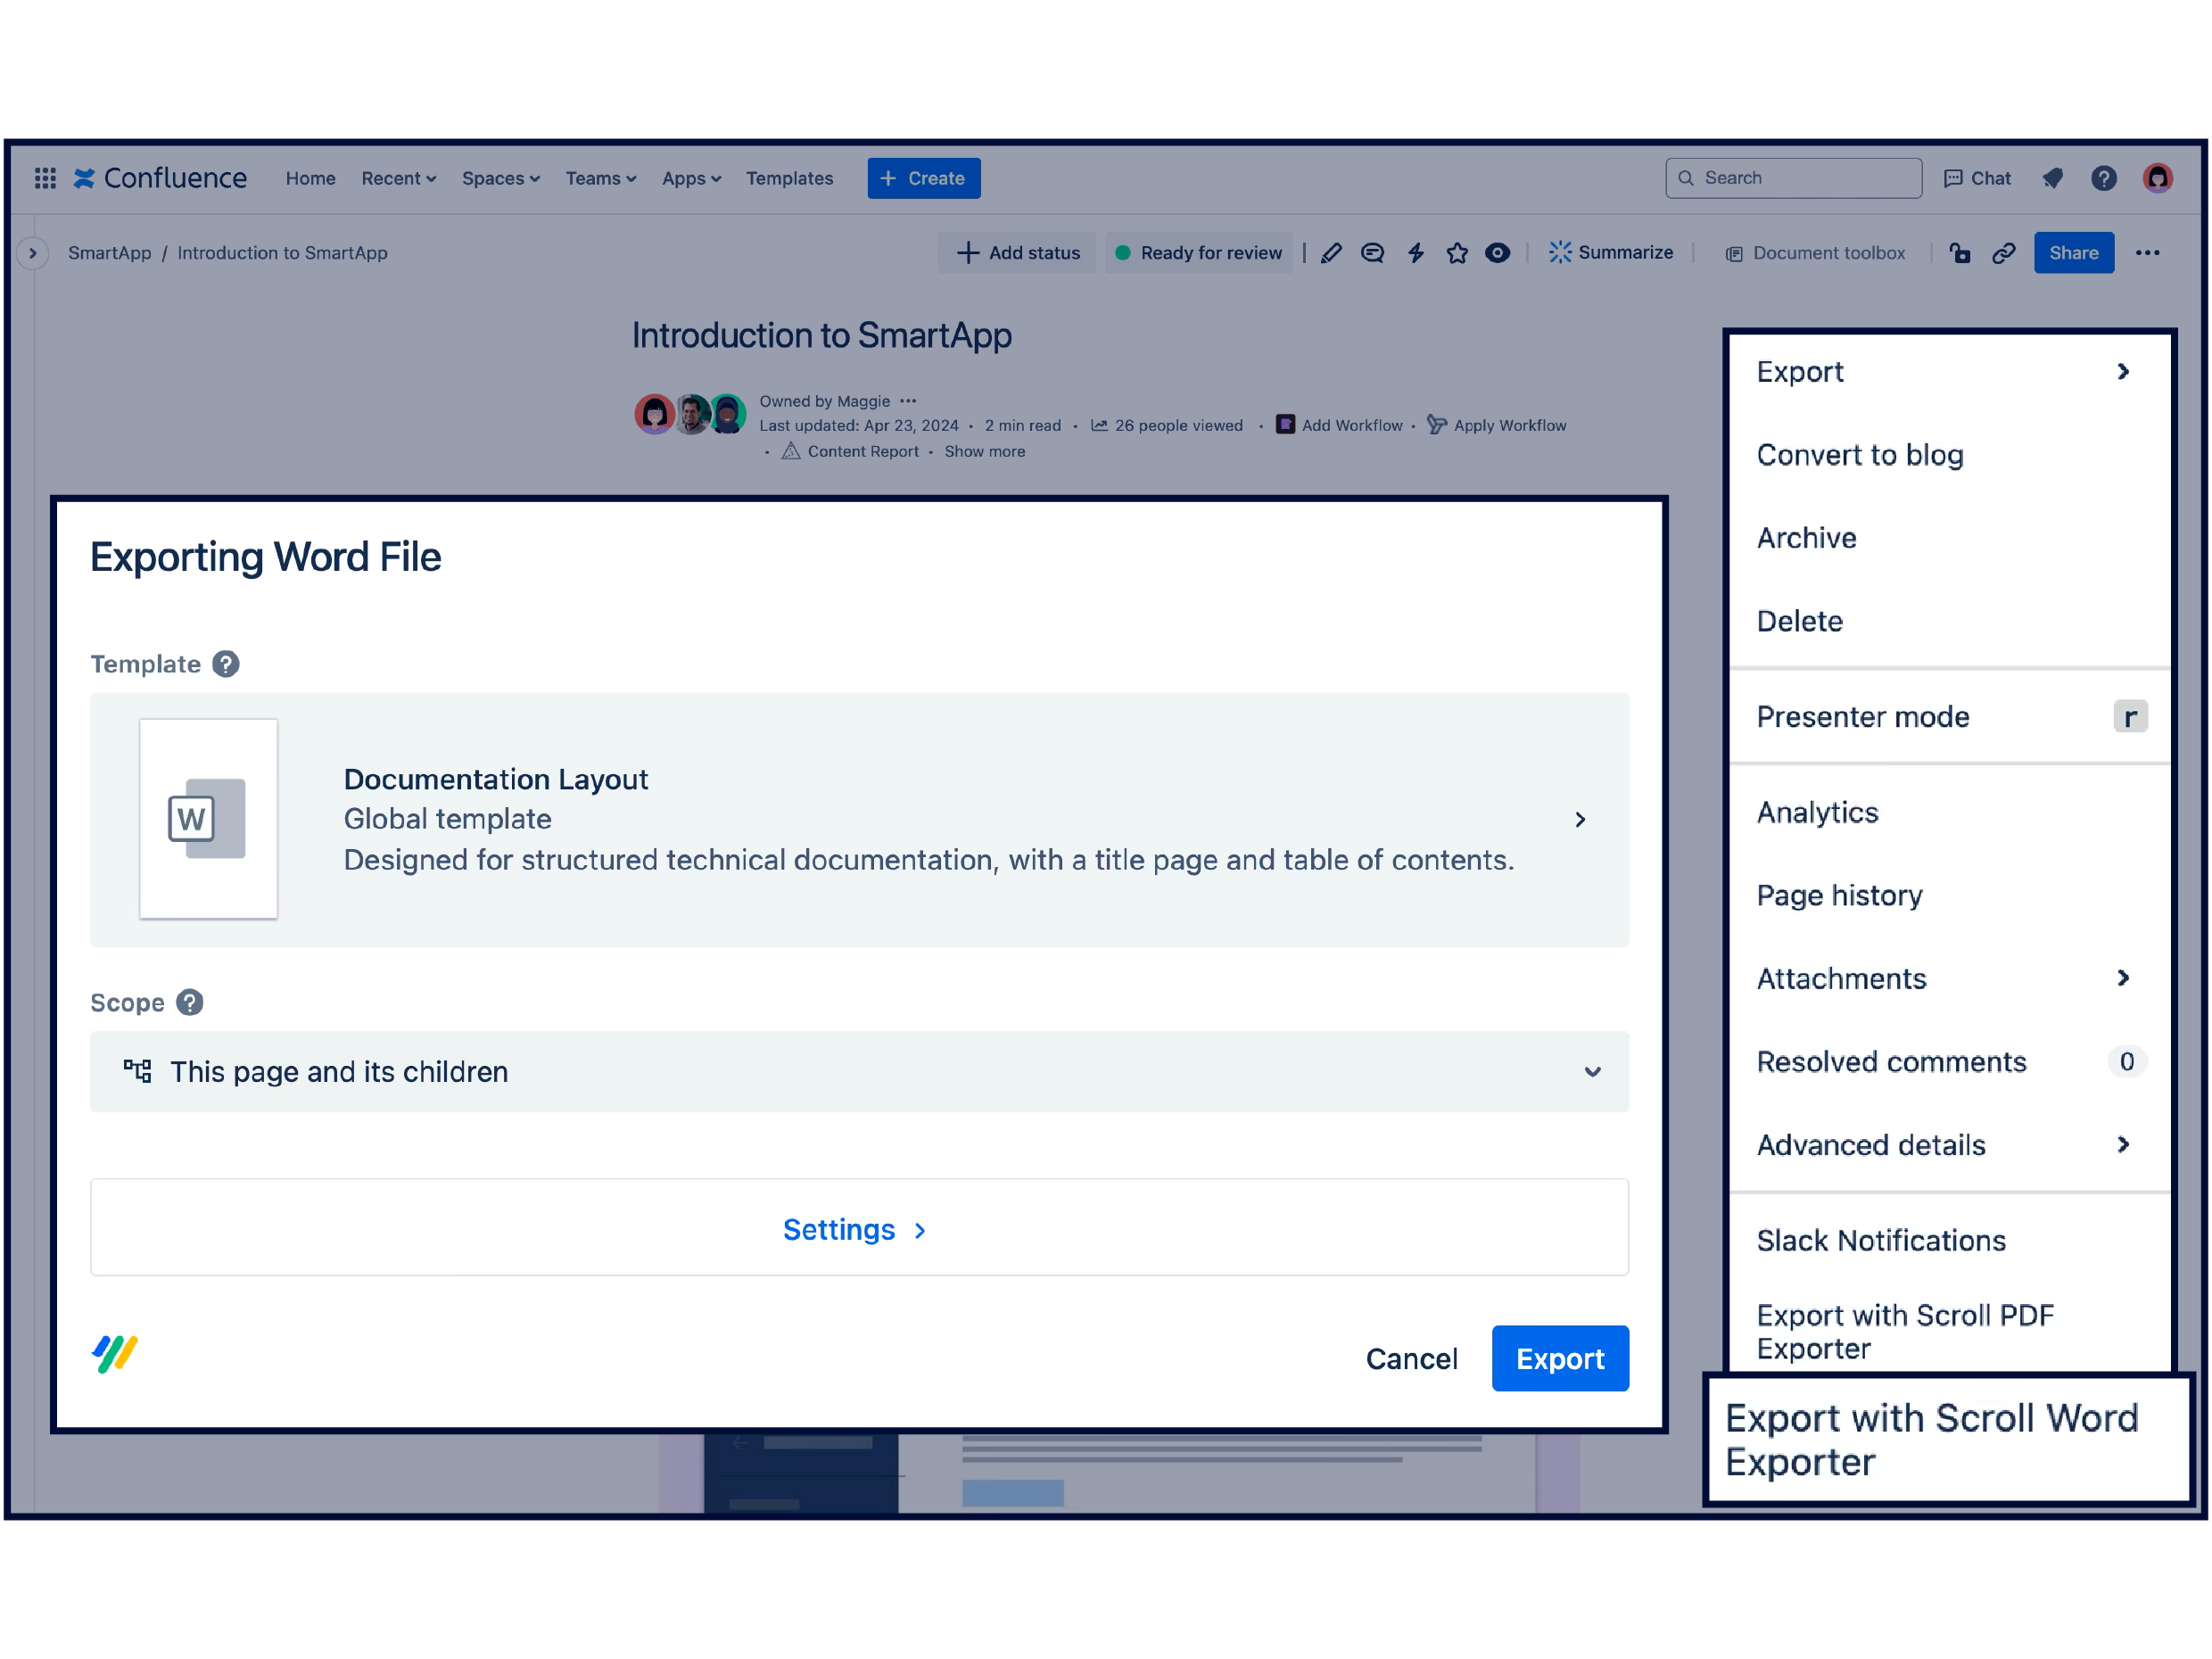Select Convert to blog menu item
The height and width of the screenshot is (1659, 2212).
pyautogui.click(x=1950, y=455)
